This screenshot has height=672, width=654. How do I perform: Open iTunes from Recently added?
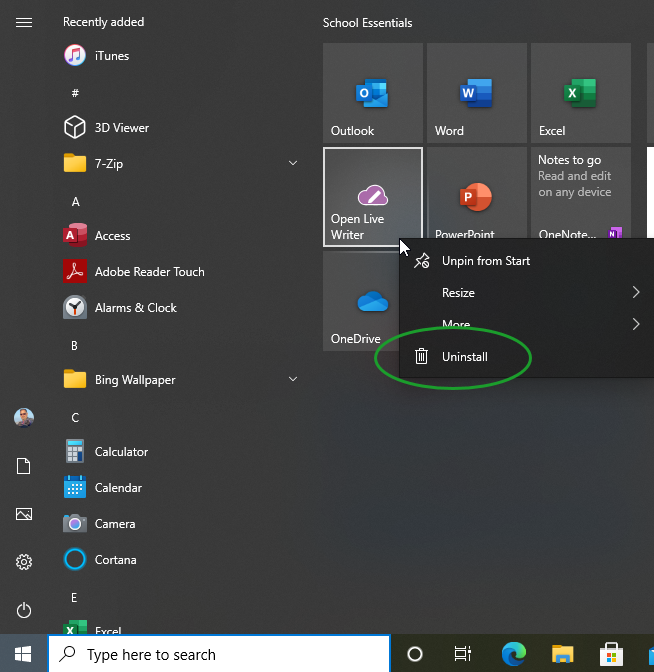tap(111, 56)
